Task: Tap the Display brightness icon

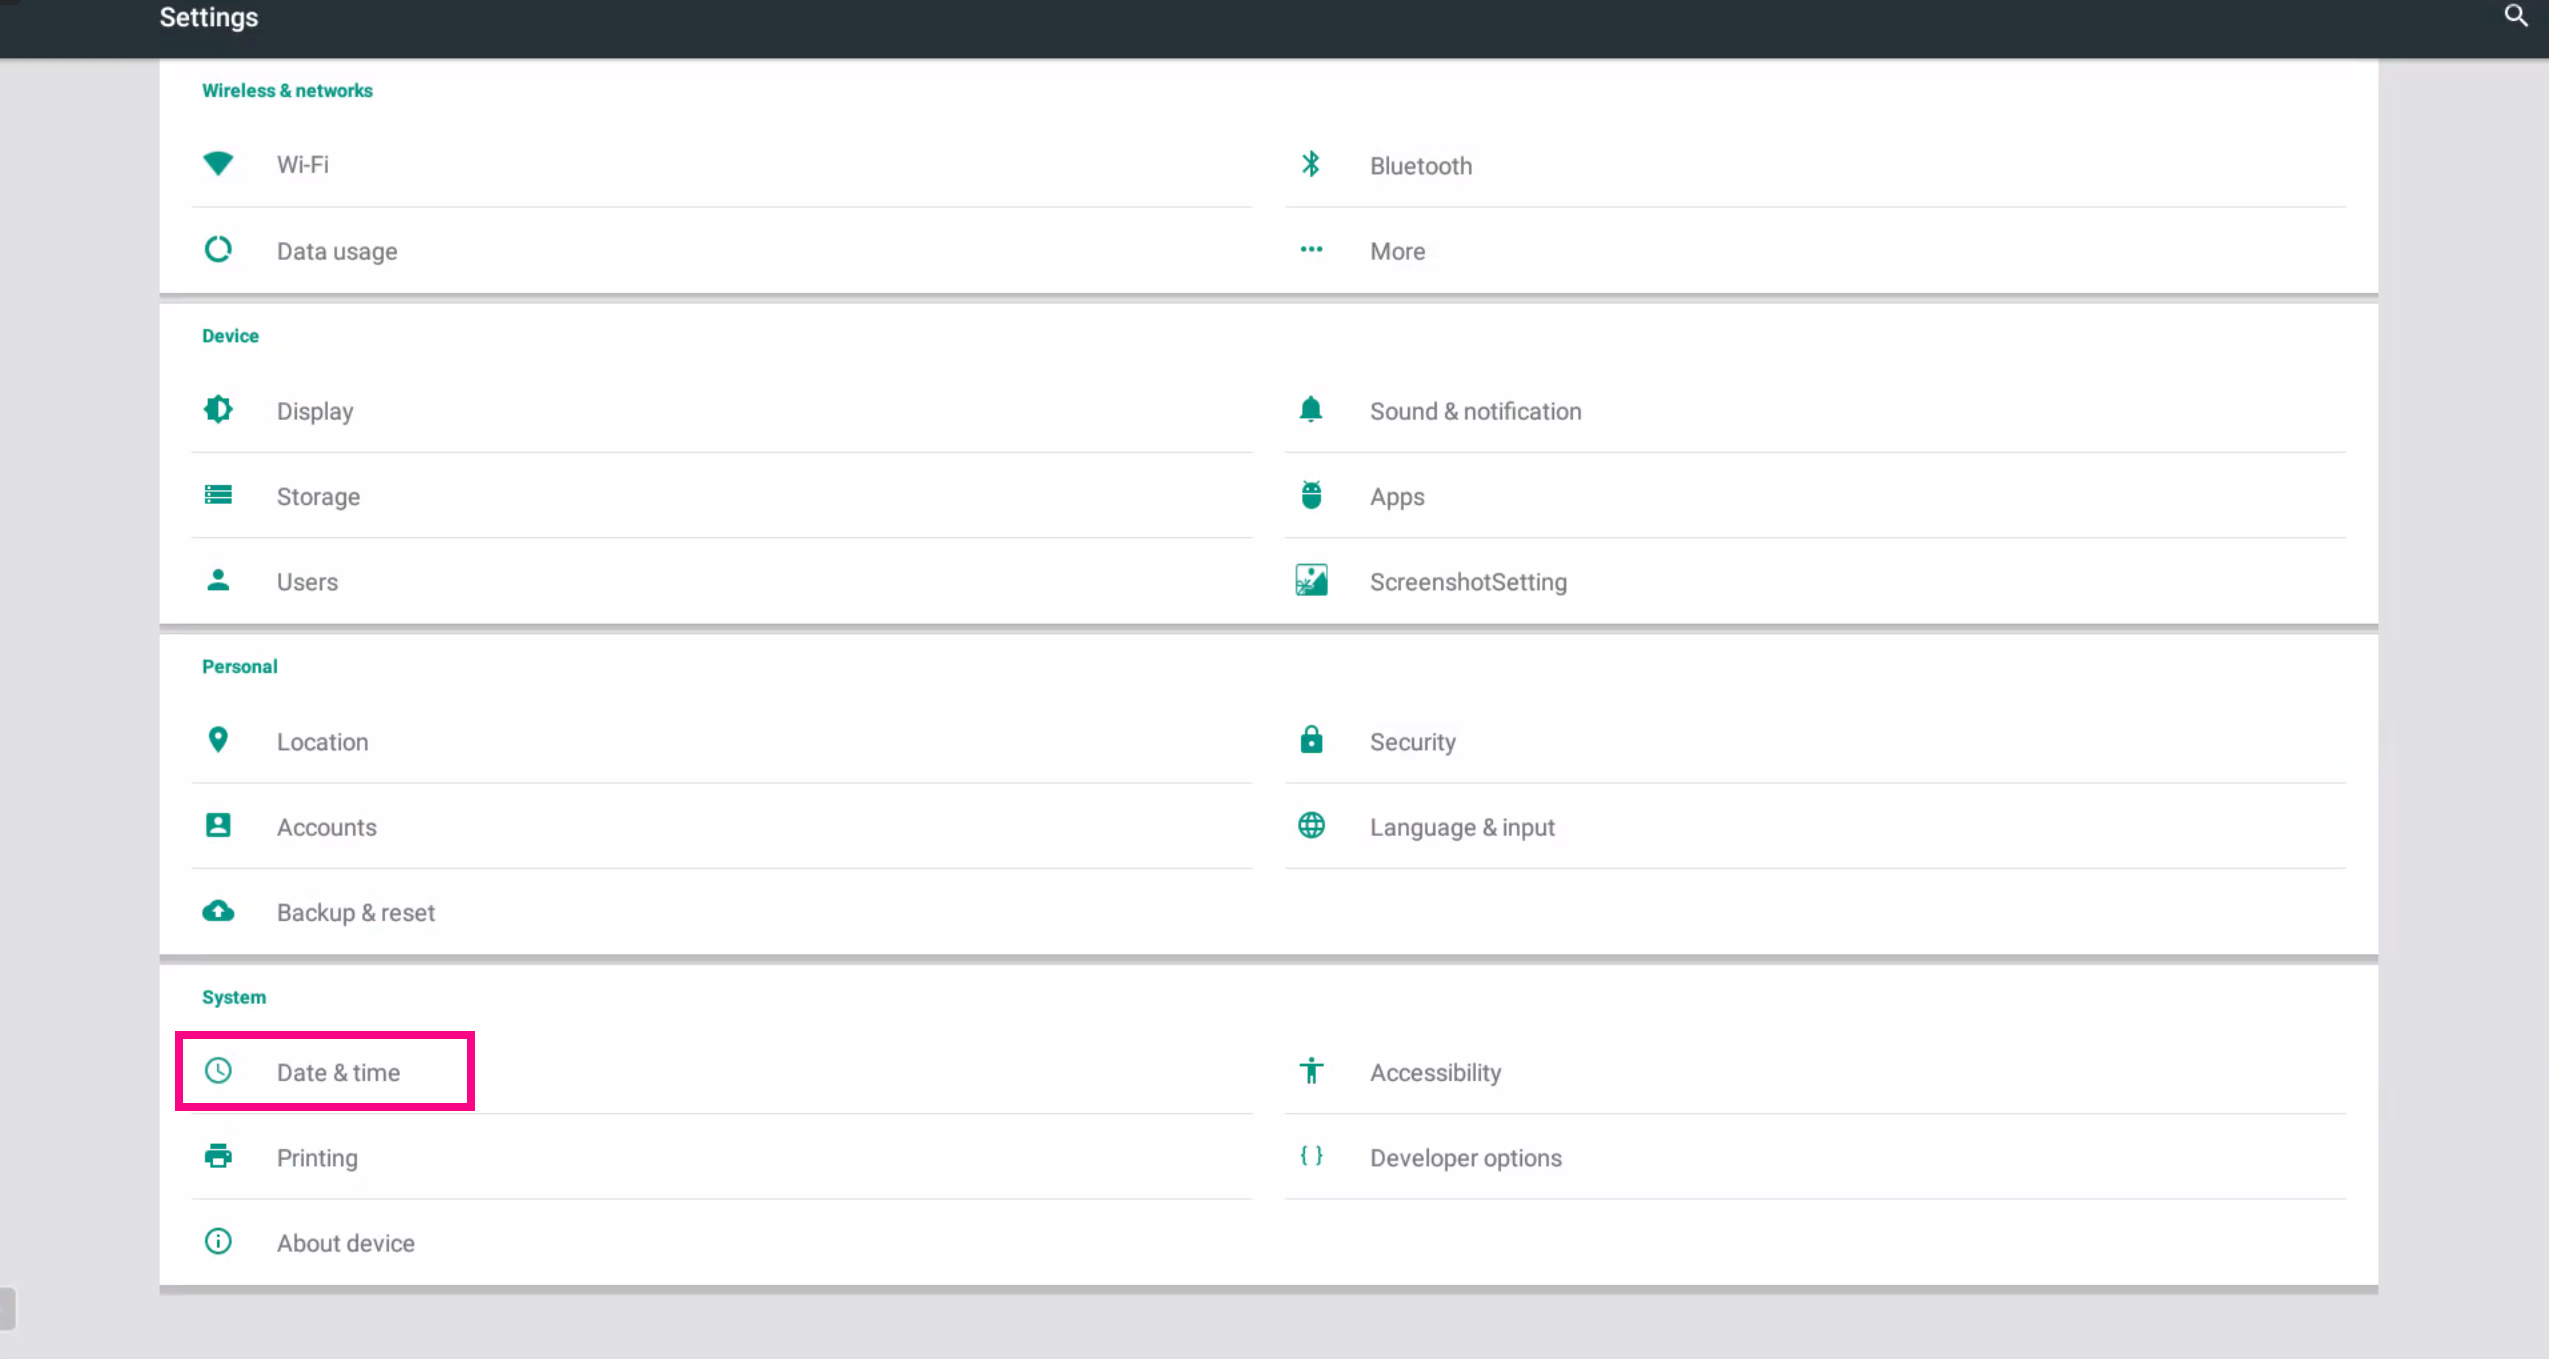Action: 218,410
